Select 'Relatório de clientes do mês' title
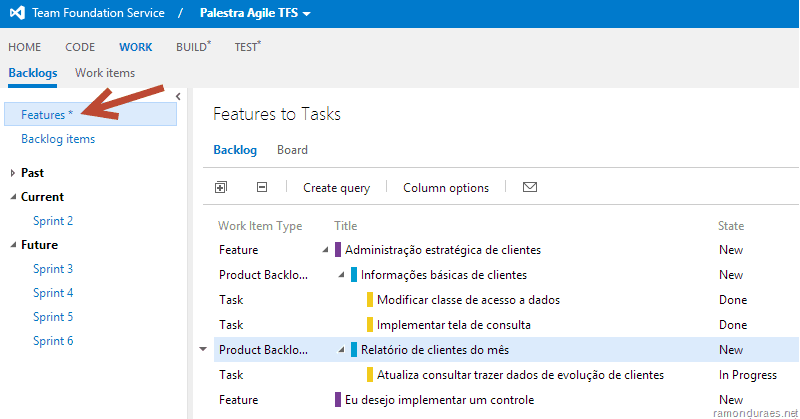 tap(435, 350)
